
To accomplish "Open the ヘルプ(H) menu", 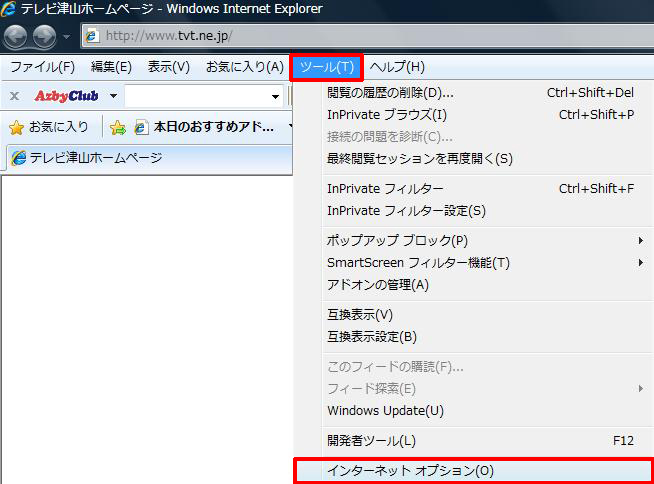I will [397, 67].
